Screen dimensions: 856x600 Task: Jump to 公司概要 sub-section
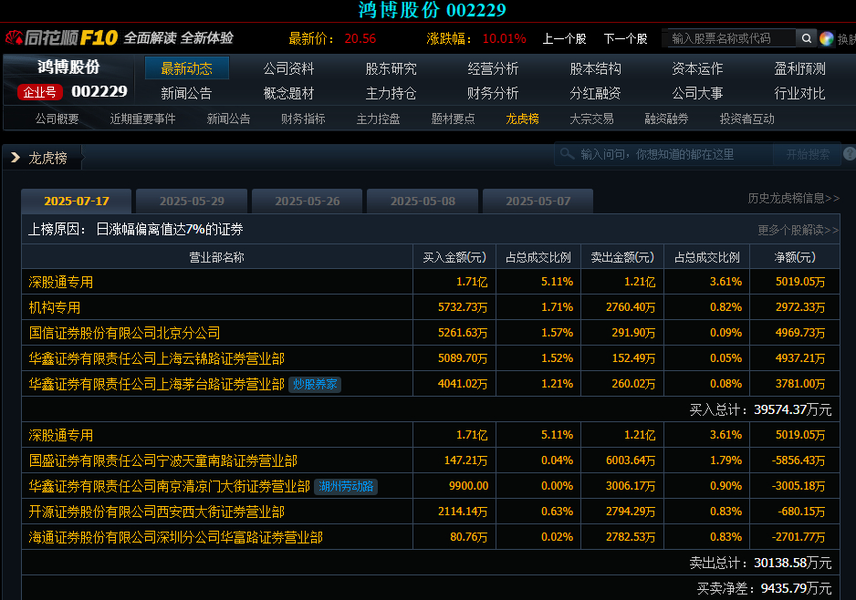point(57,119)
